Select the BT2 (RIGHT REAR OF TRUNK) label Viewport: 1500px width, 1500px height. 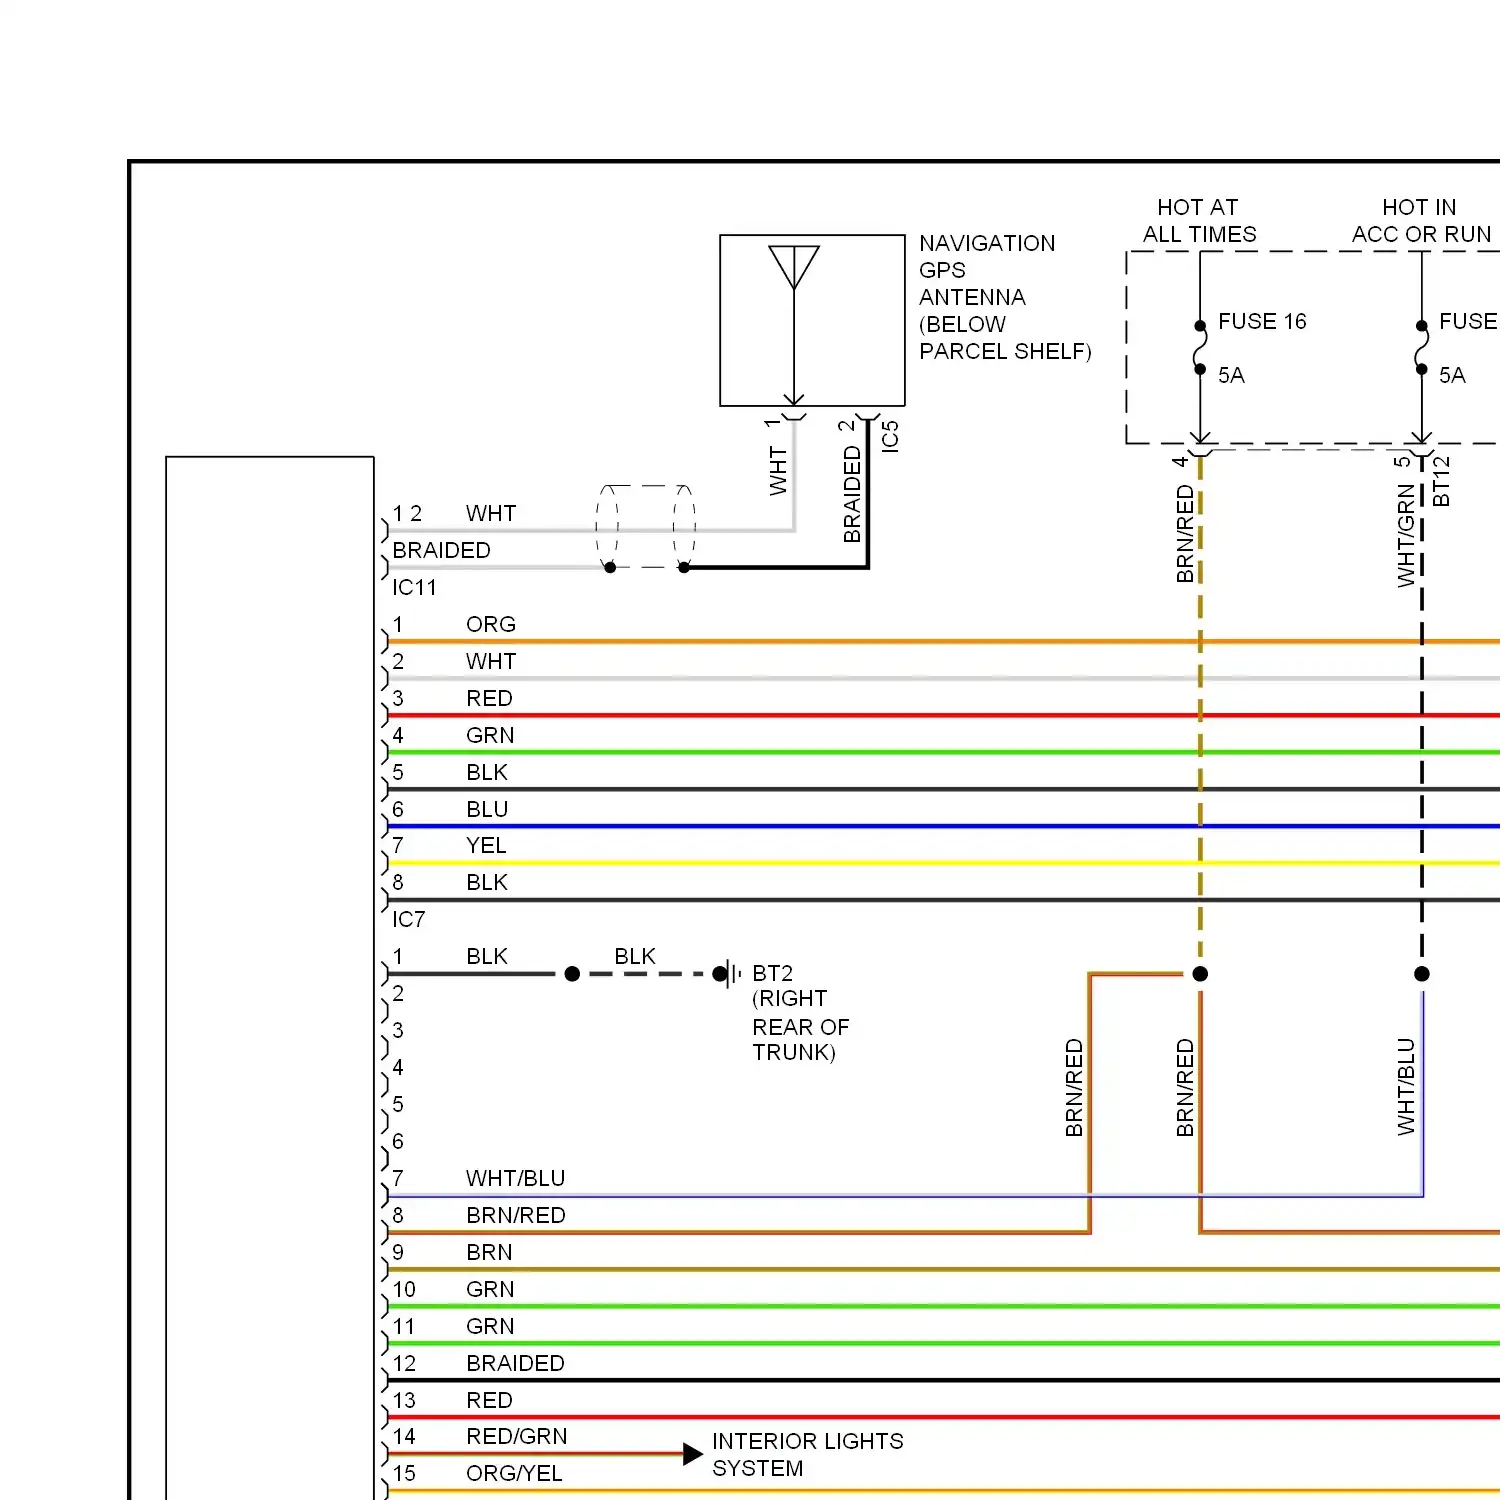(x=800, y=1012)
